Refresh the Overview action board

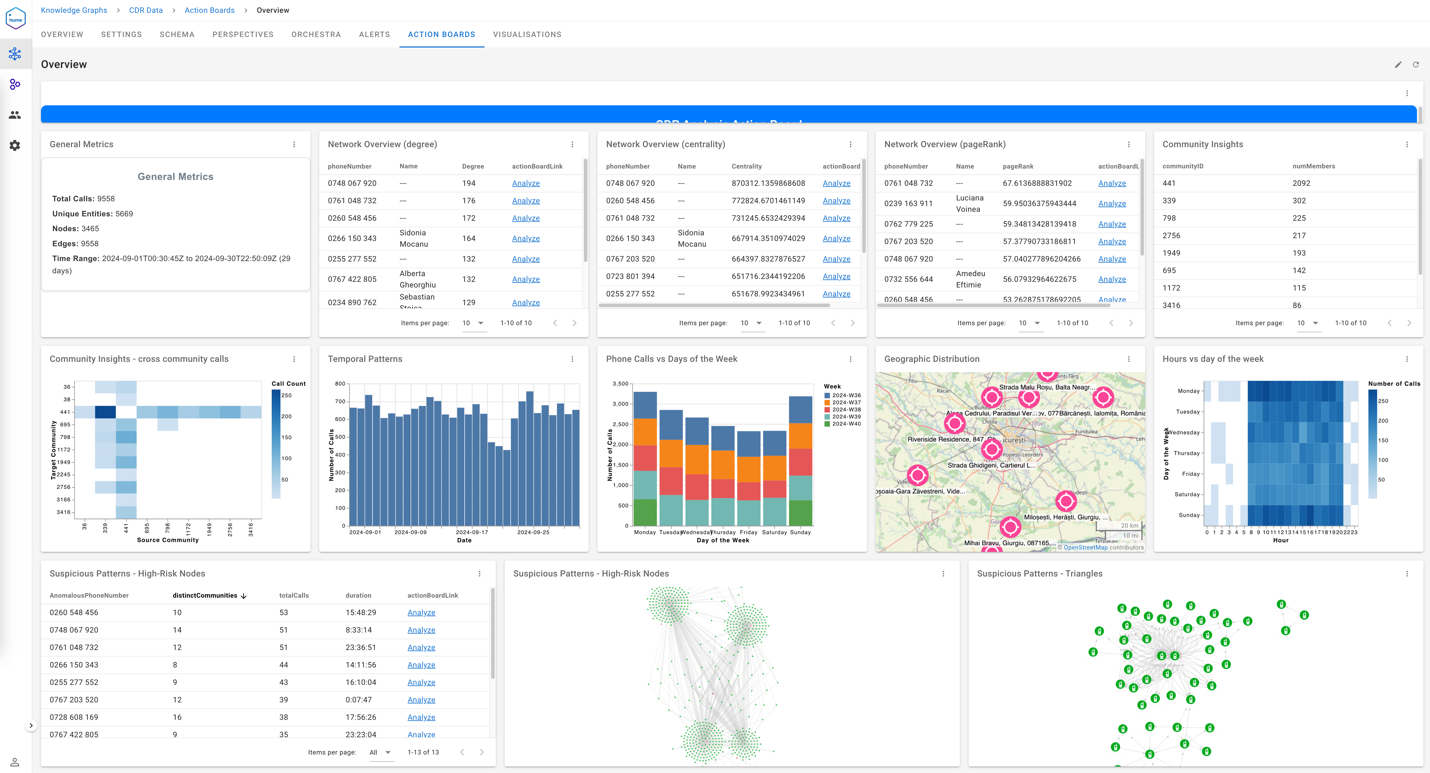pyautogui.click(x=1416, y=65)
